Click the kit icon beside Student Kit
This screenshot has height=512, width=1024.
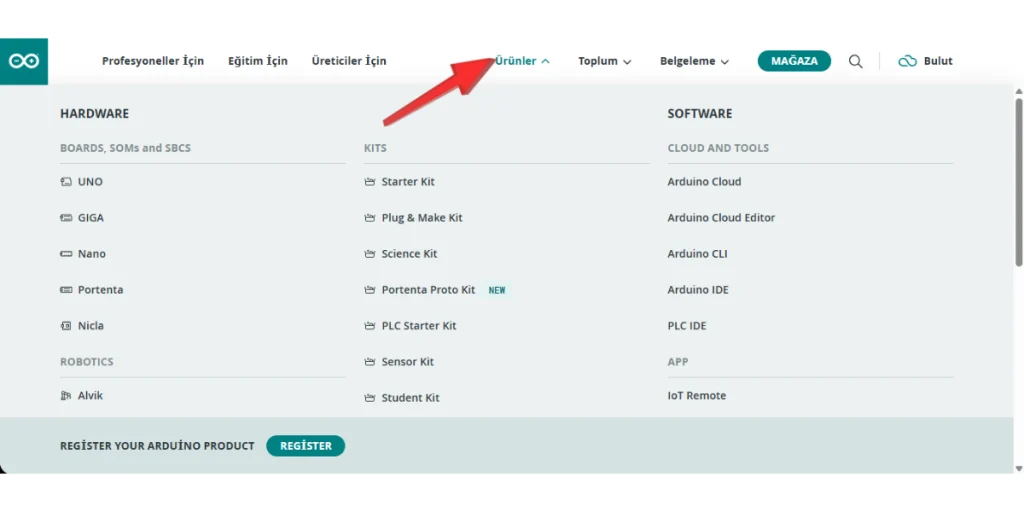[370, 398]
